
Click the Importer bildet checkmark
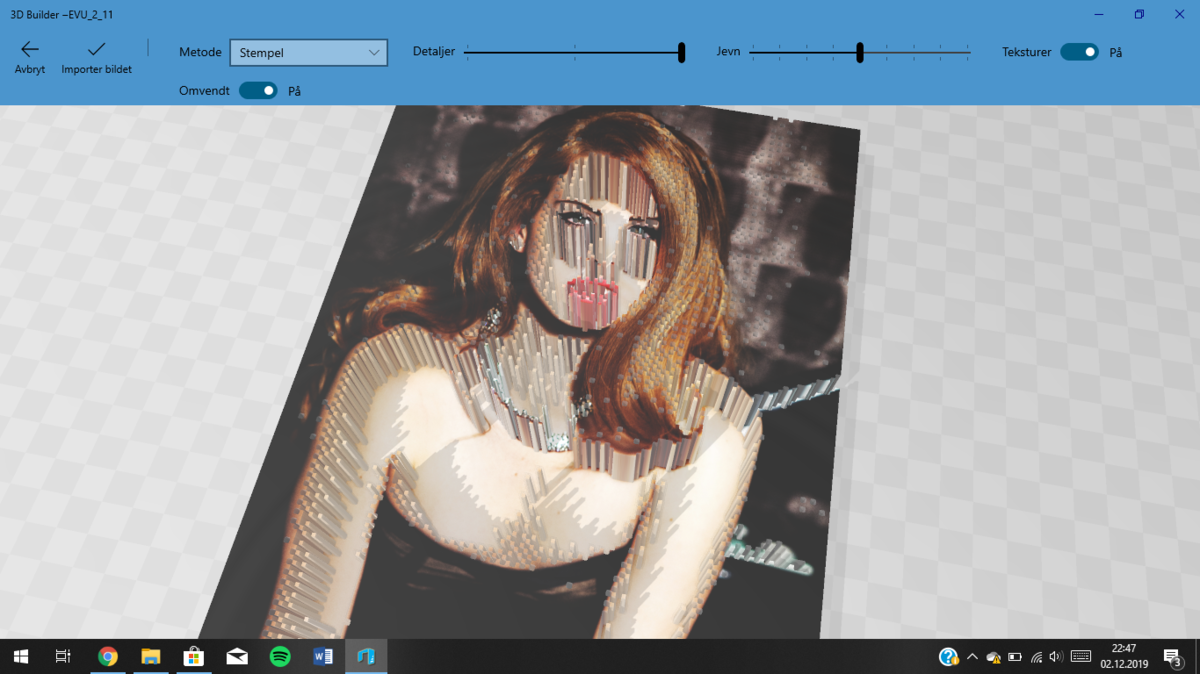(97, 49)
